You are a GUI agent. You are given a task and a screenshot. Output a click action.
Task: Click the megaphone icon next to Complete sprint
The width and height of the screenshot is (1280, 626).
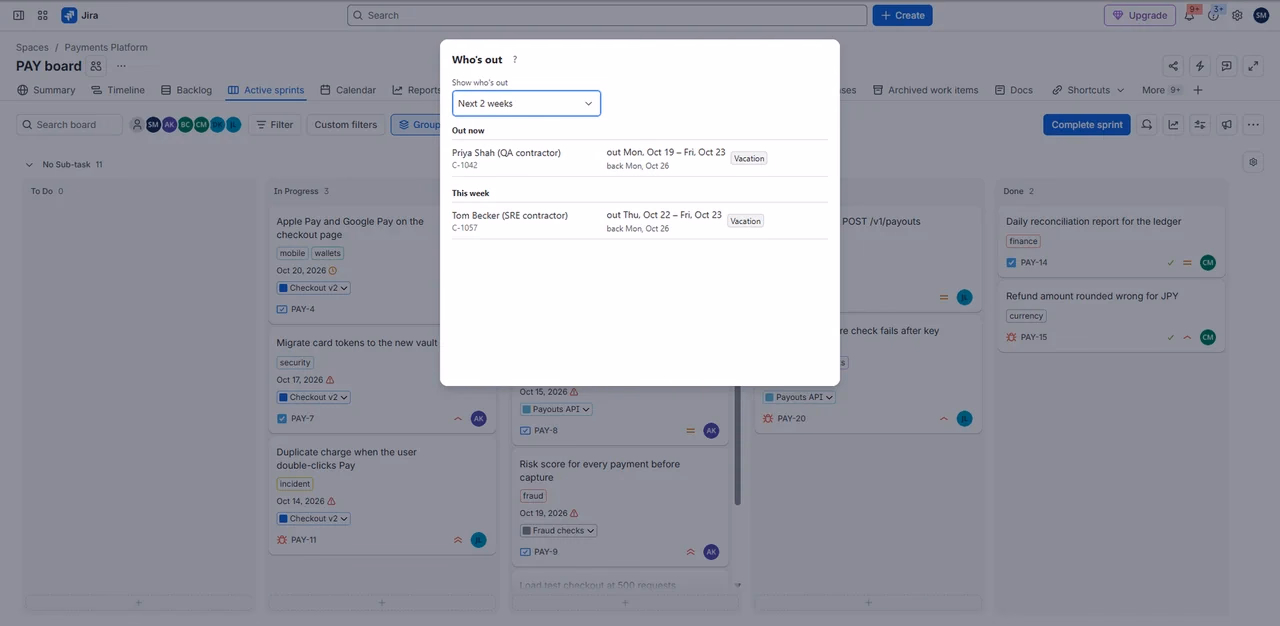1226,125
